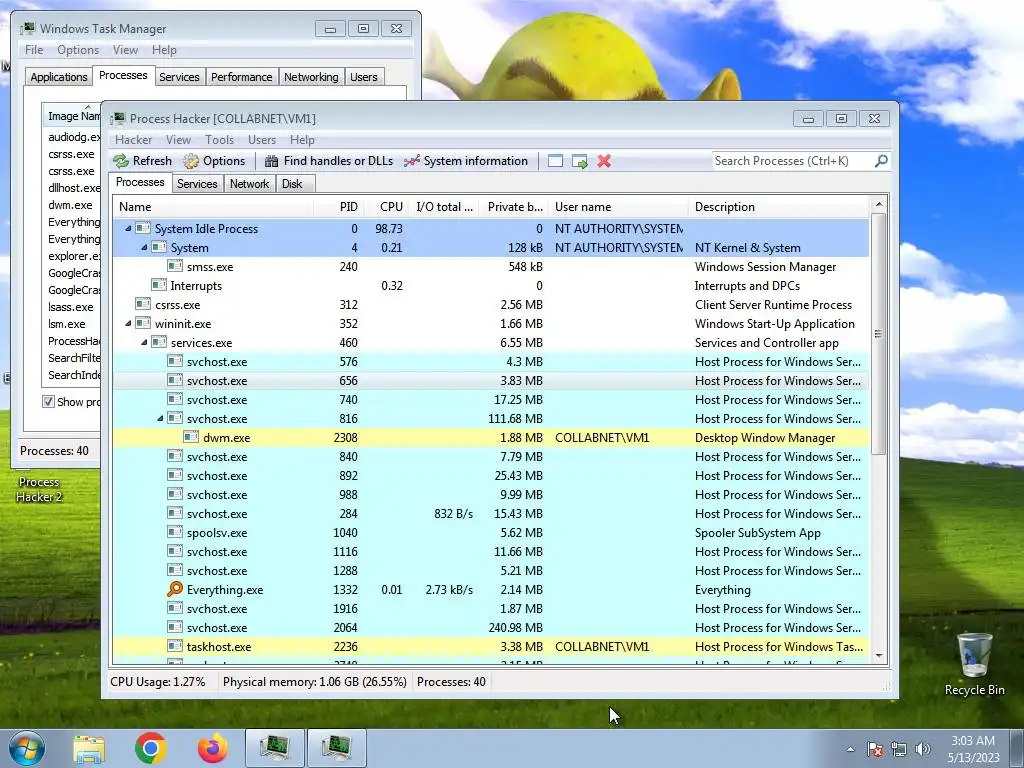Click the CPU Usage status bar entry
The image size is (1024, 768).
157,682
